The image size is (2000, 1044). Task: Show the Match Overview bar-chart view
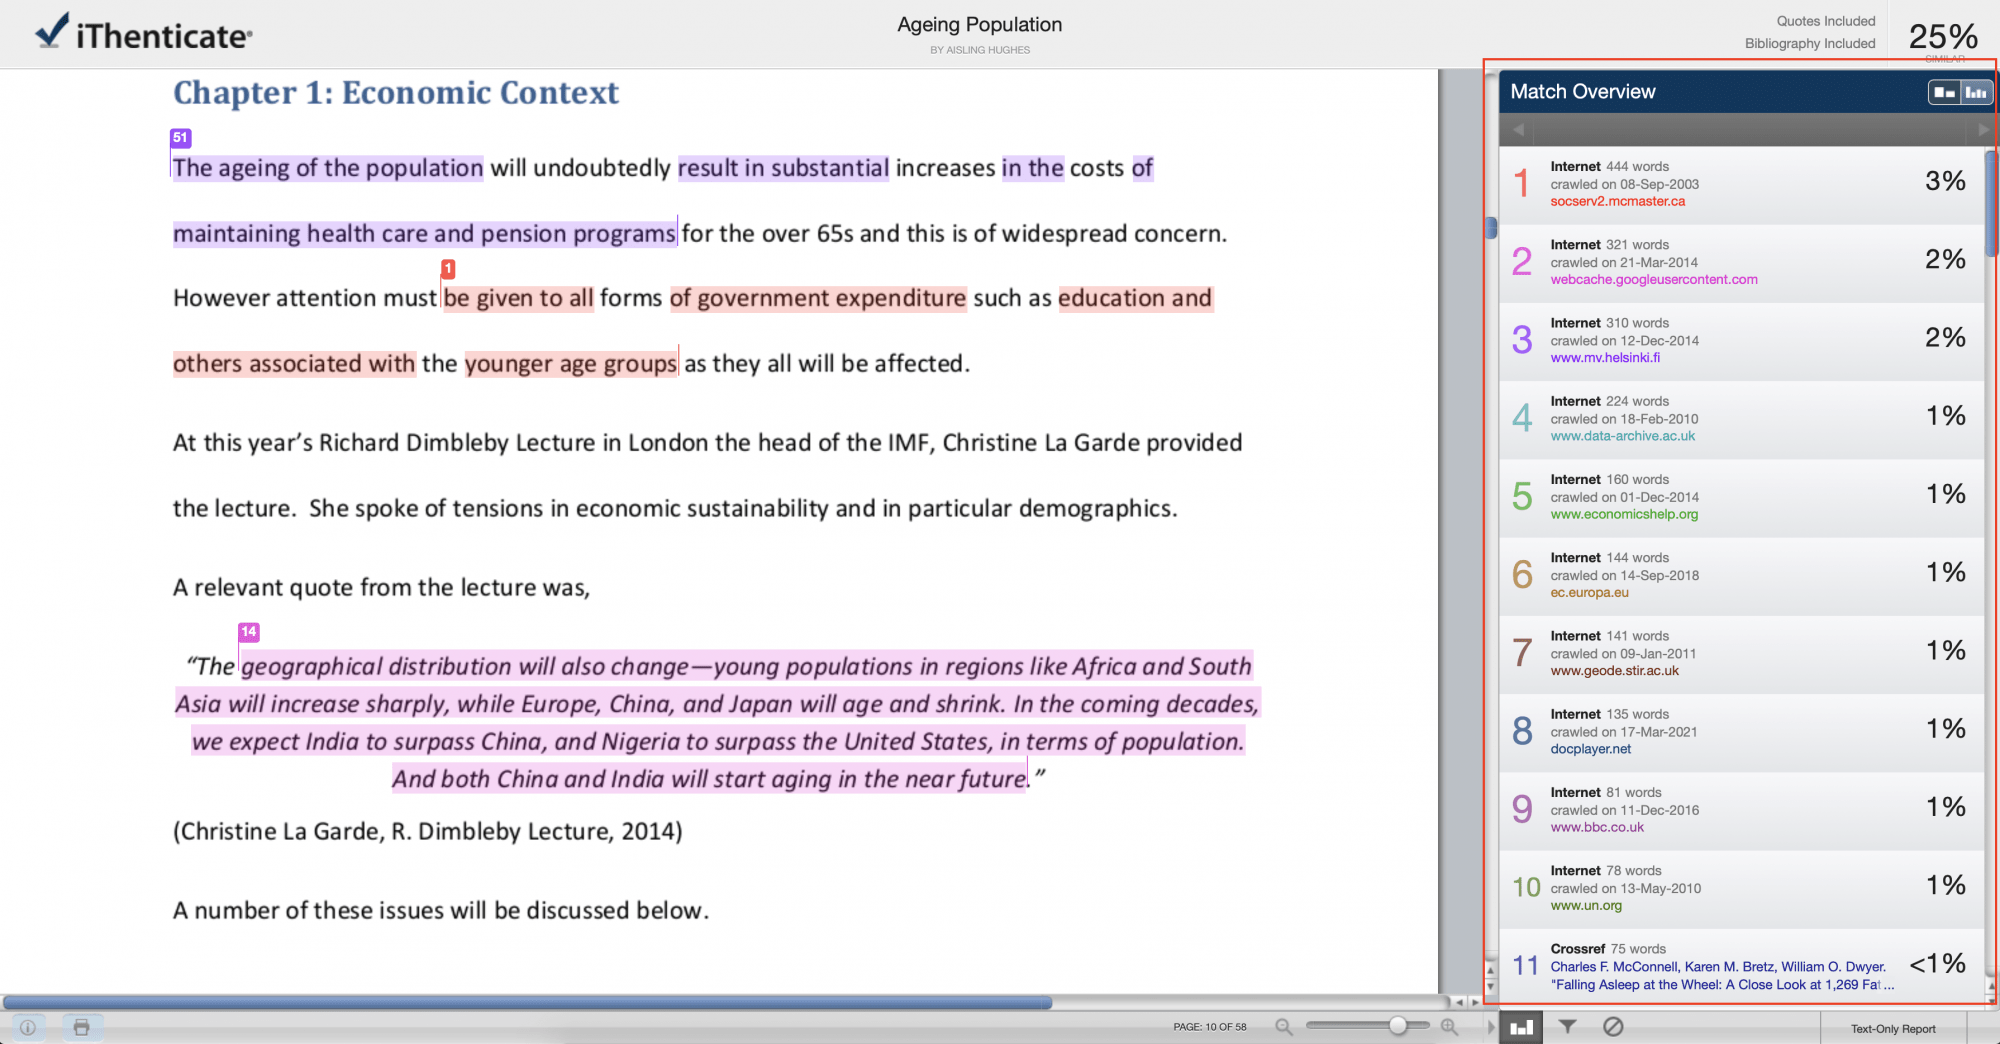1521,1027
